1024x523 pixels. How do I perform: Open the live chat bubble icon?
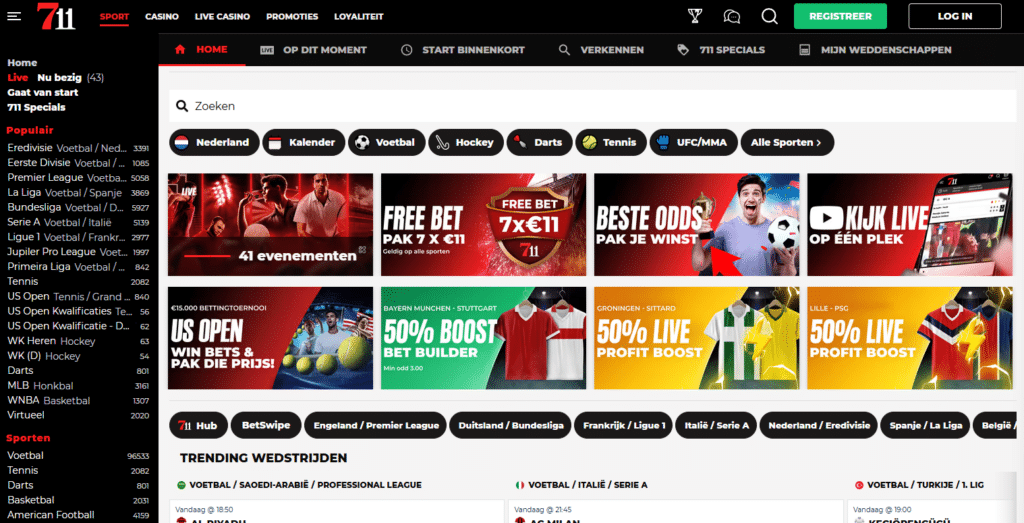[x=731, y=16]
